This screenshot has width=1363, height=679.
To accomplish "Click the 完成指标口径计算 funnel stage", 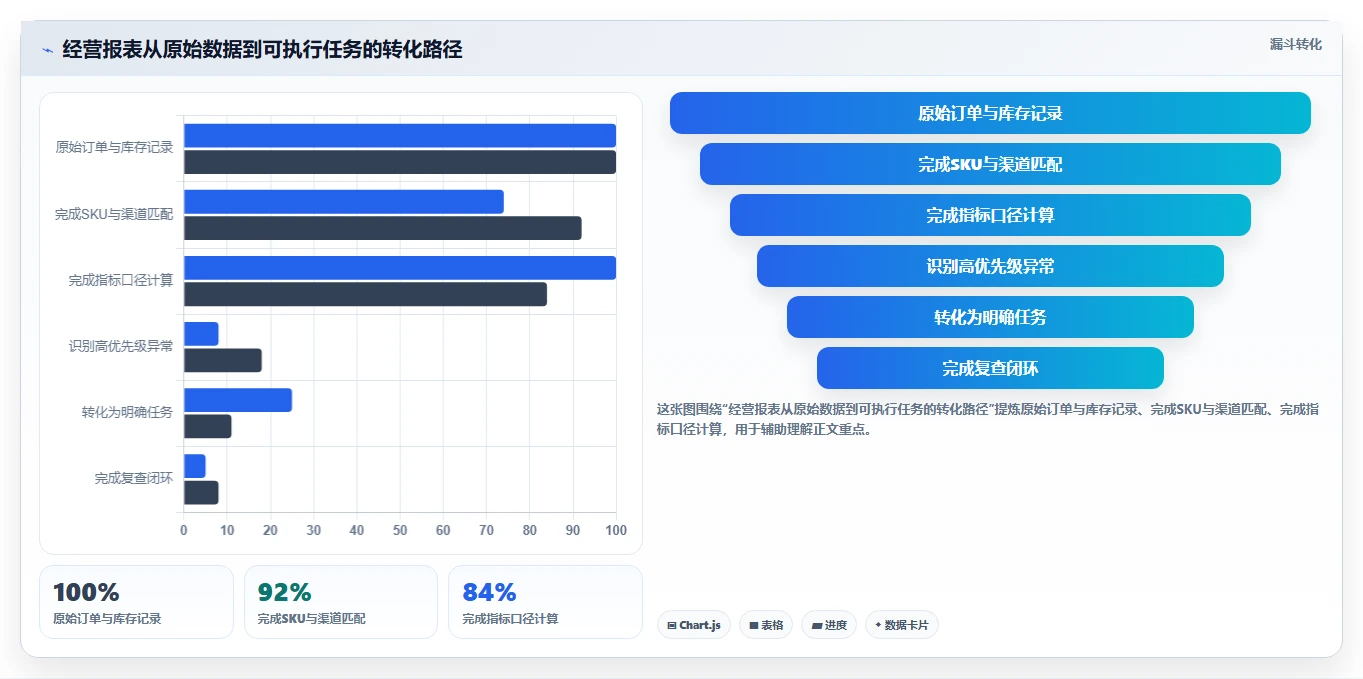I will click(990, 215).
